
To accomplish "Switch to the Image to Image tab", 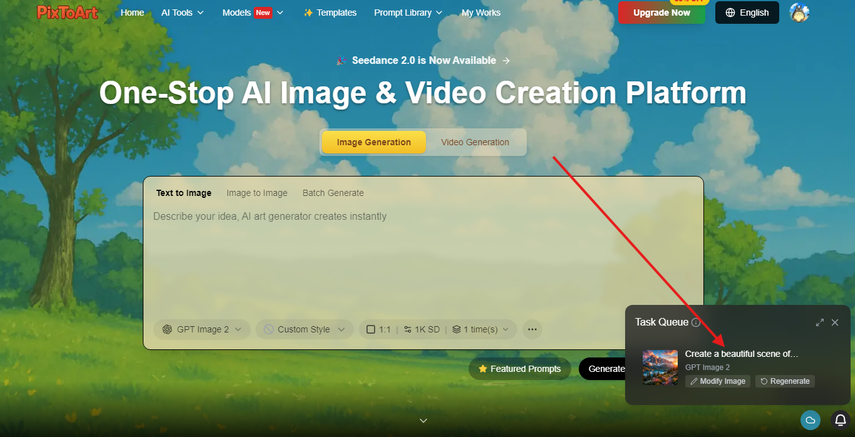I will click(257, 193).
